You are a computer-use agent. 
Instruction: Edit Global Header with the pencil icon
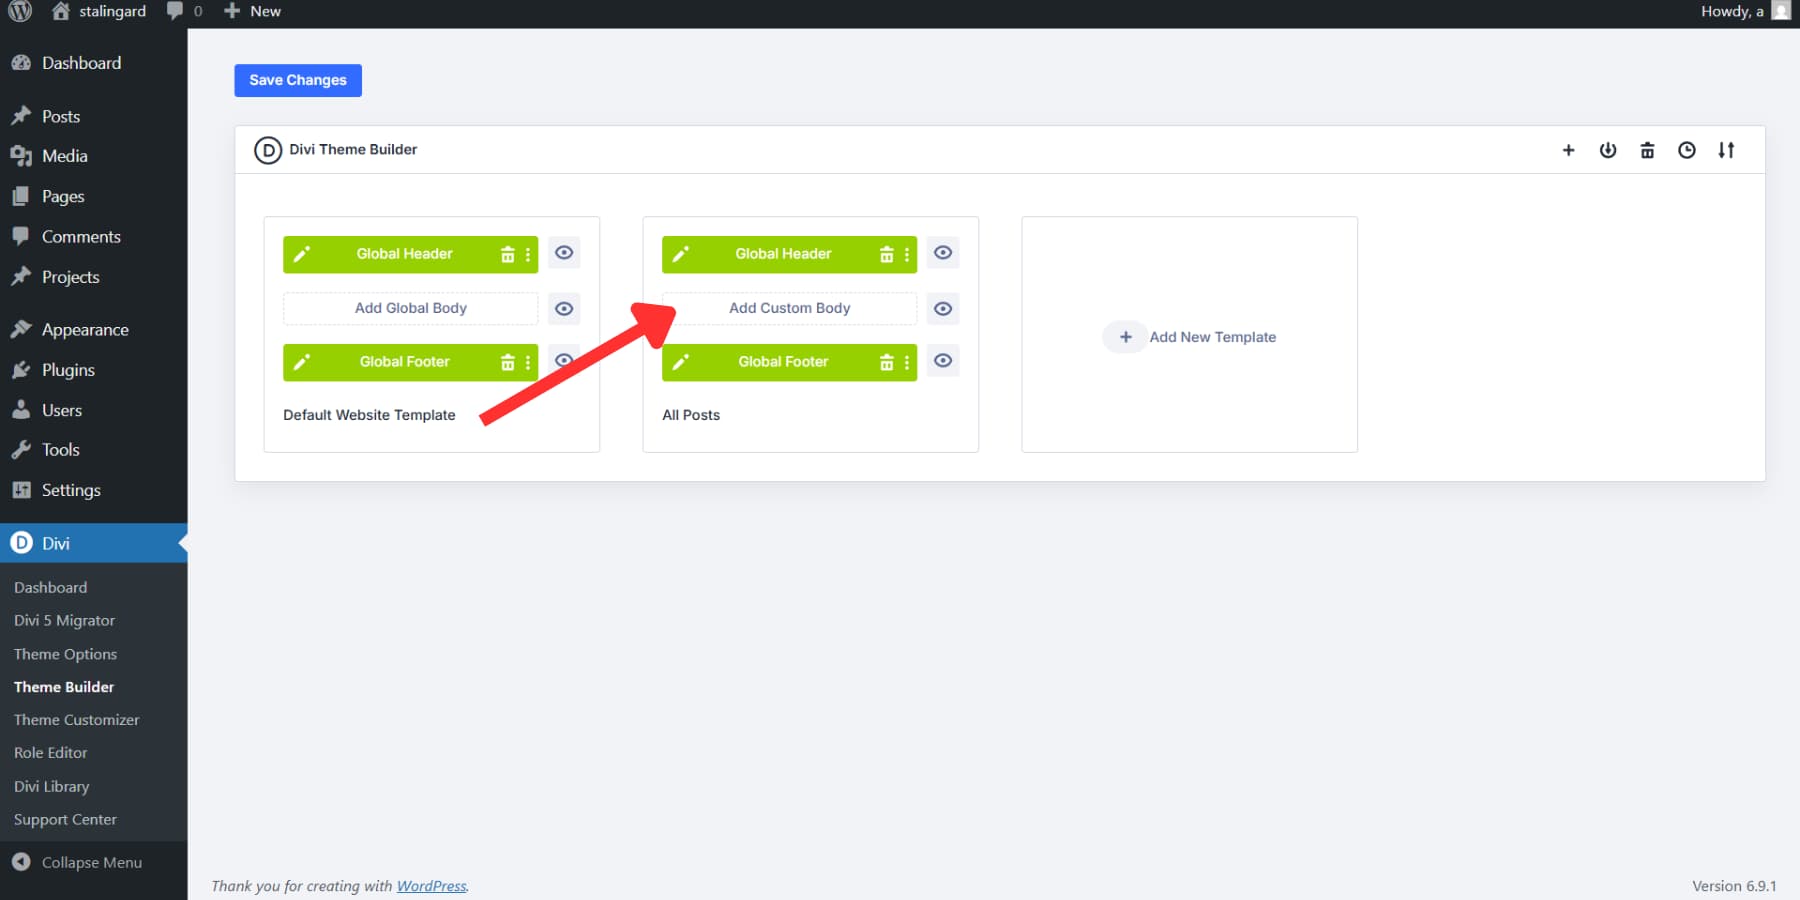point(302,253)
